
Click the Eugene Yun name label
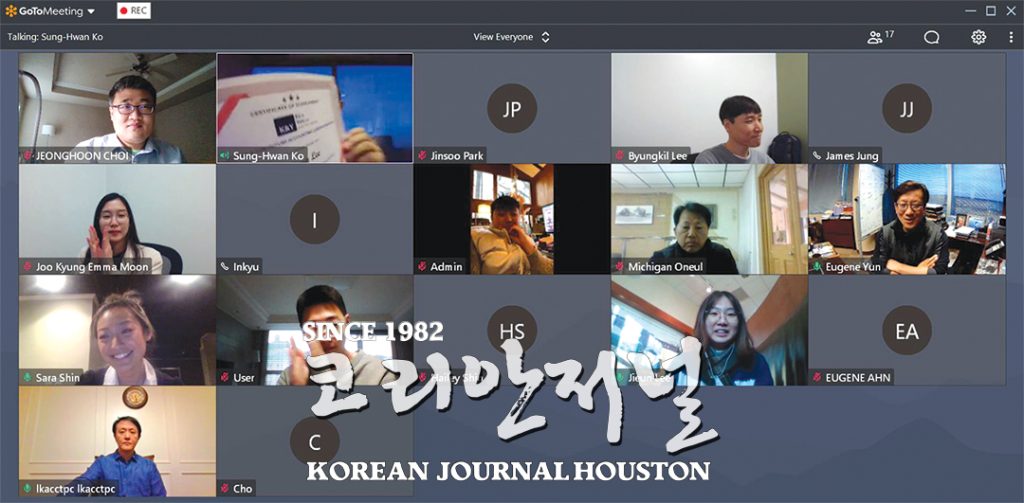tap(852, 267)
